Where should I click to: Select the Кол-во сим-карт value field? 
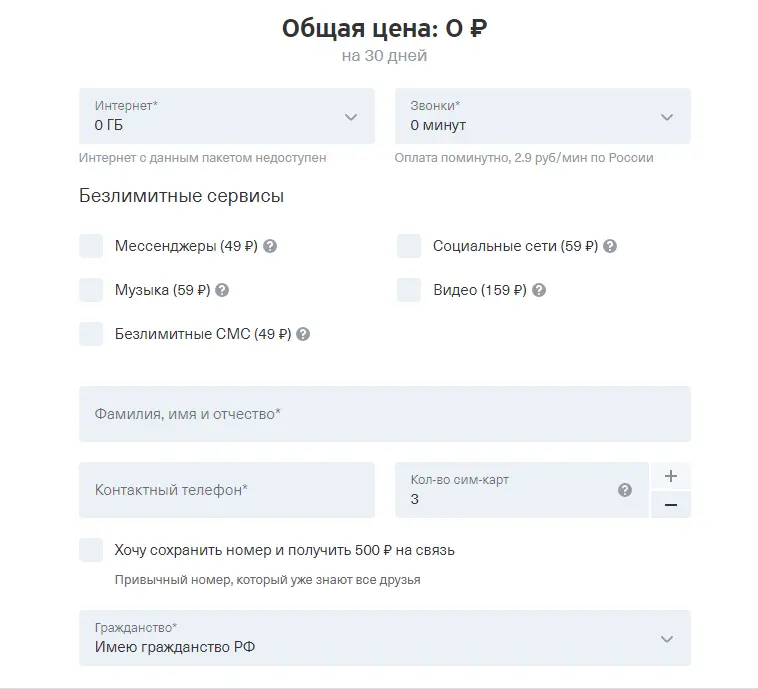click(522, 490)
